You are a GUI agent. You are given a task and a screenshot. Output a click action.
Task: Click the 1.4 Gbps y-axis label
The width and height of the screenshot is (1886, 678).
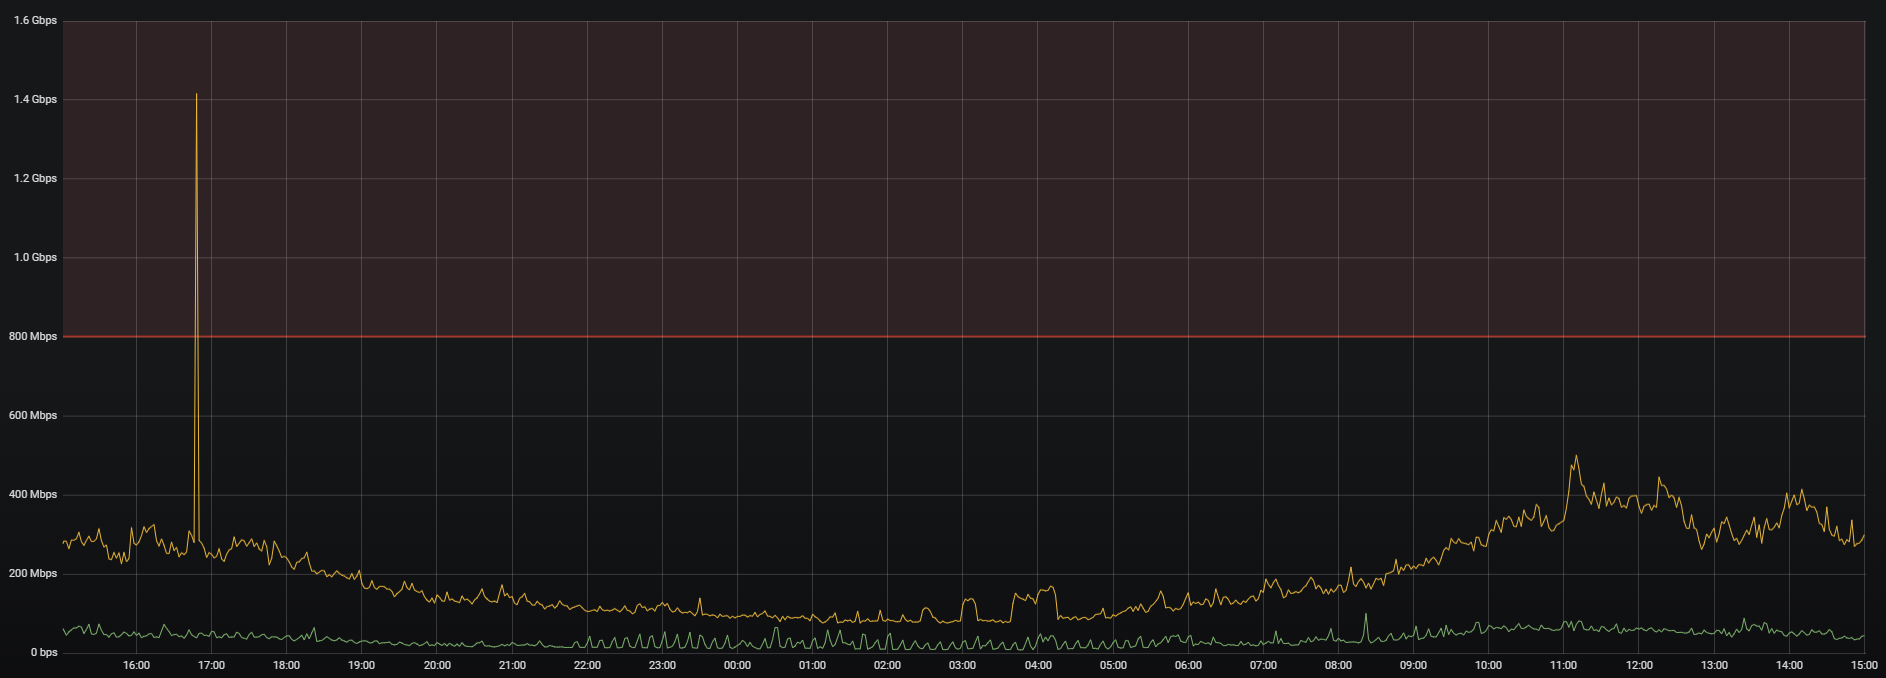point(35,100)
